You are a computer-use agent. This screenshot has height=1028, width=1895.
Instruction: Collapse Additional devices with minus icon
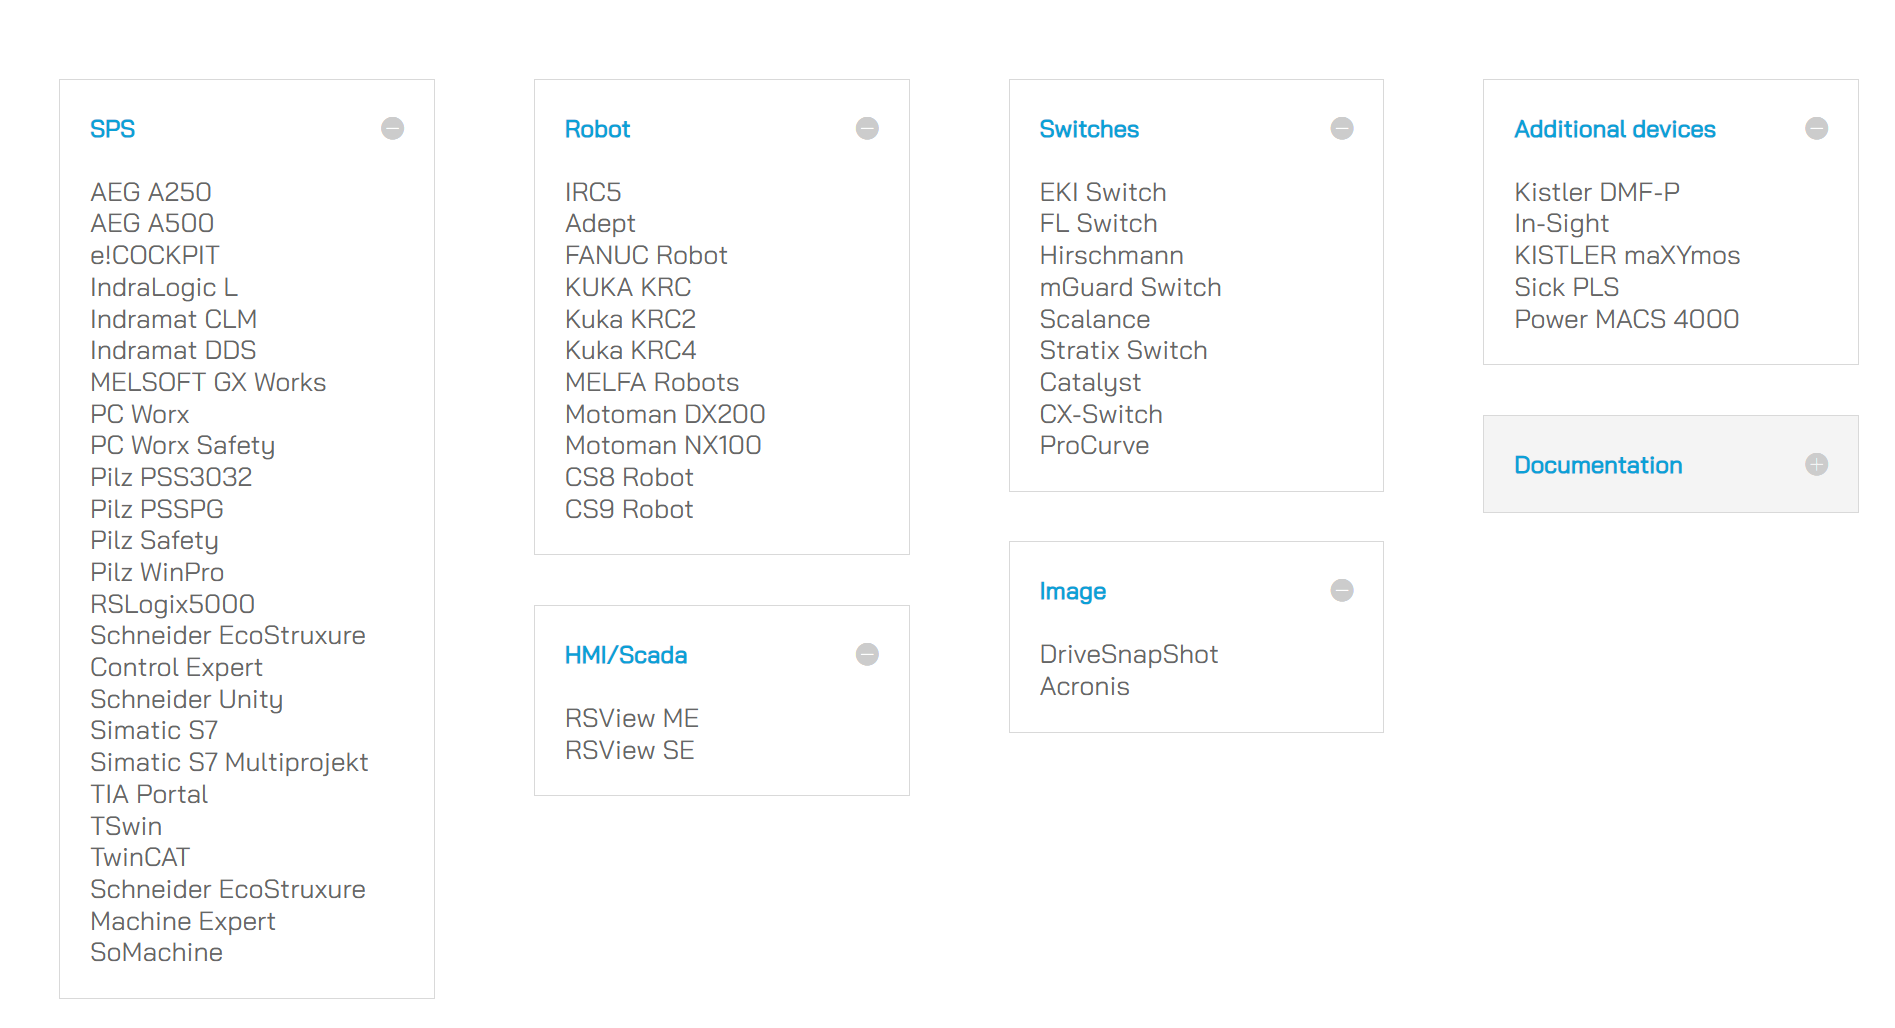tap(1816, 129)
